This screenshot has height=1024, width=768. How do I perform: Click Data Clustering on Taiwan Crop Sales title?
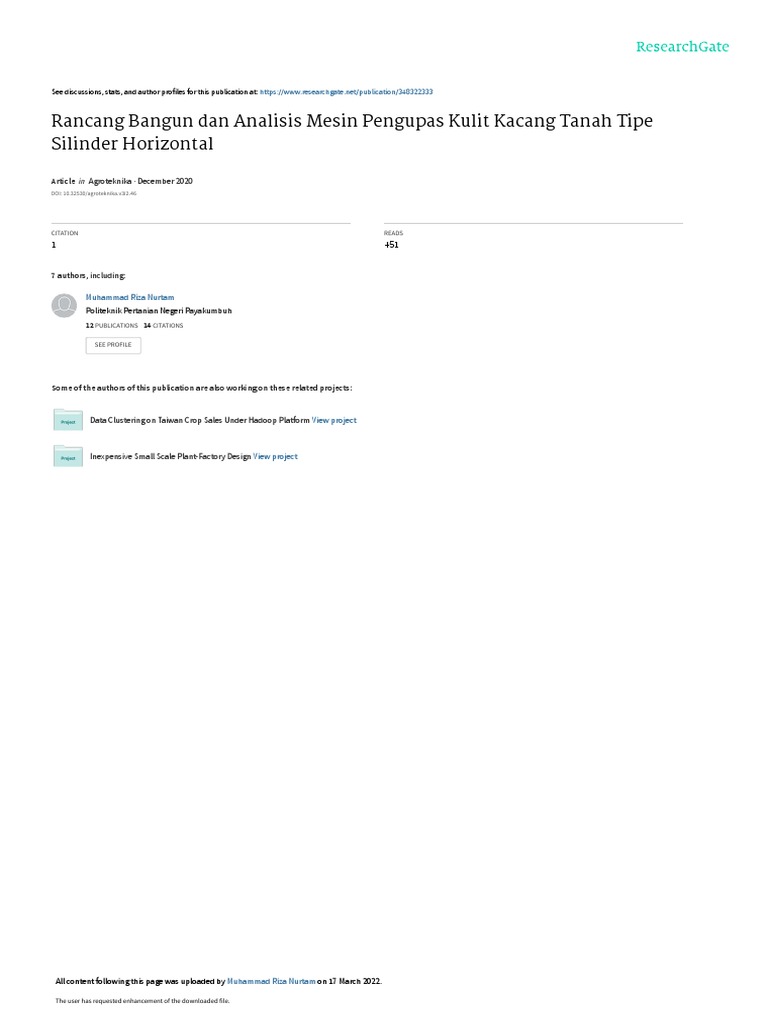point(199,420)
